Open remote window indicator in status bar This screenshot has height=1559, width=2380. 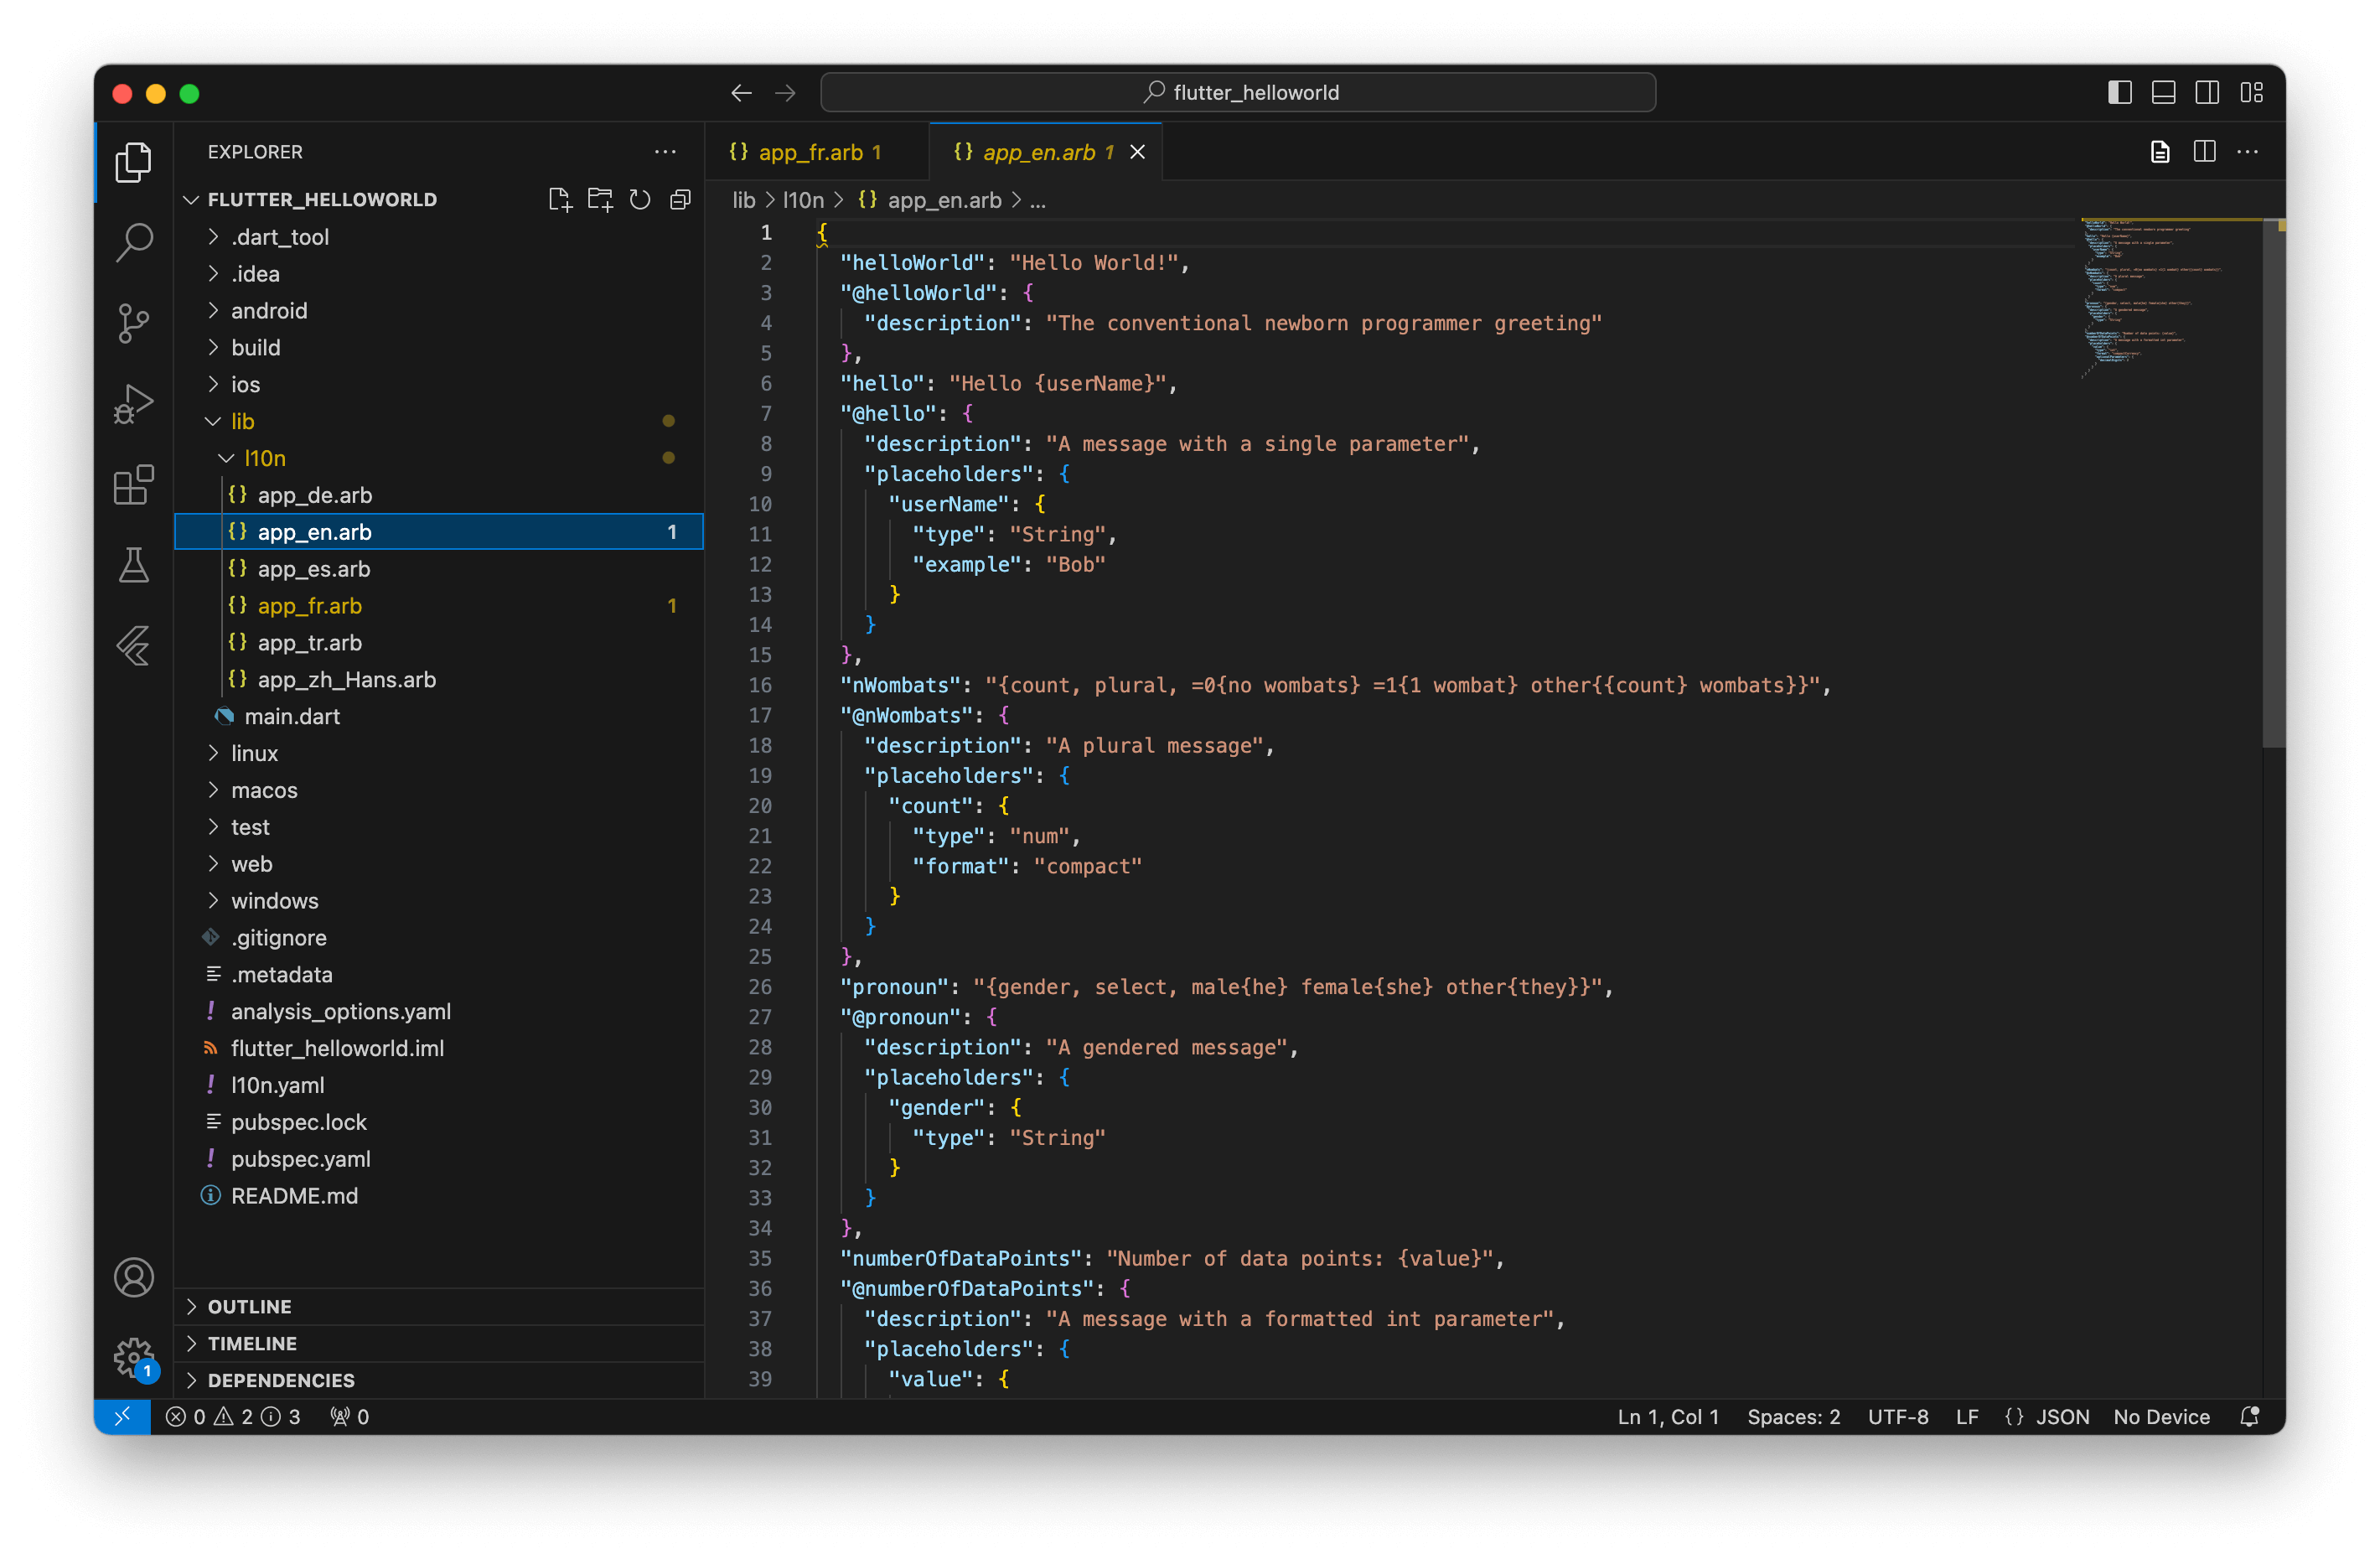point(122,1416)
